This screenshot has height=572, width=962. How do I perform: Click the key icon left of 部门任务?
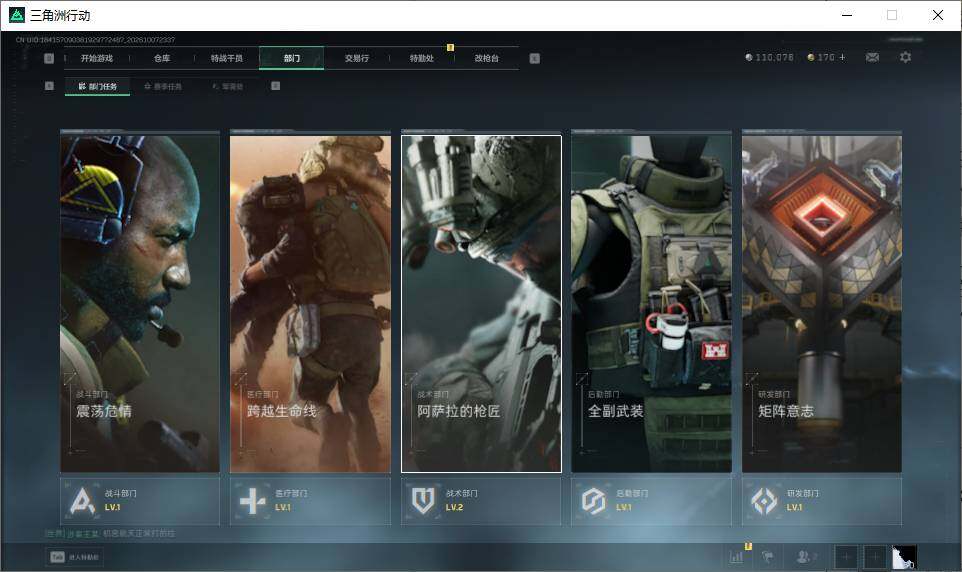tap(49, 86)
